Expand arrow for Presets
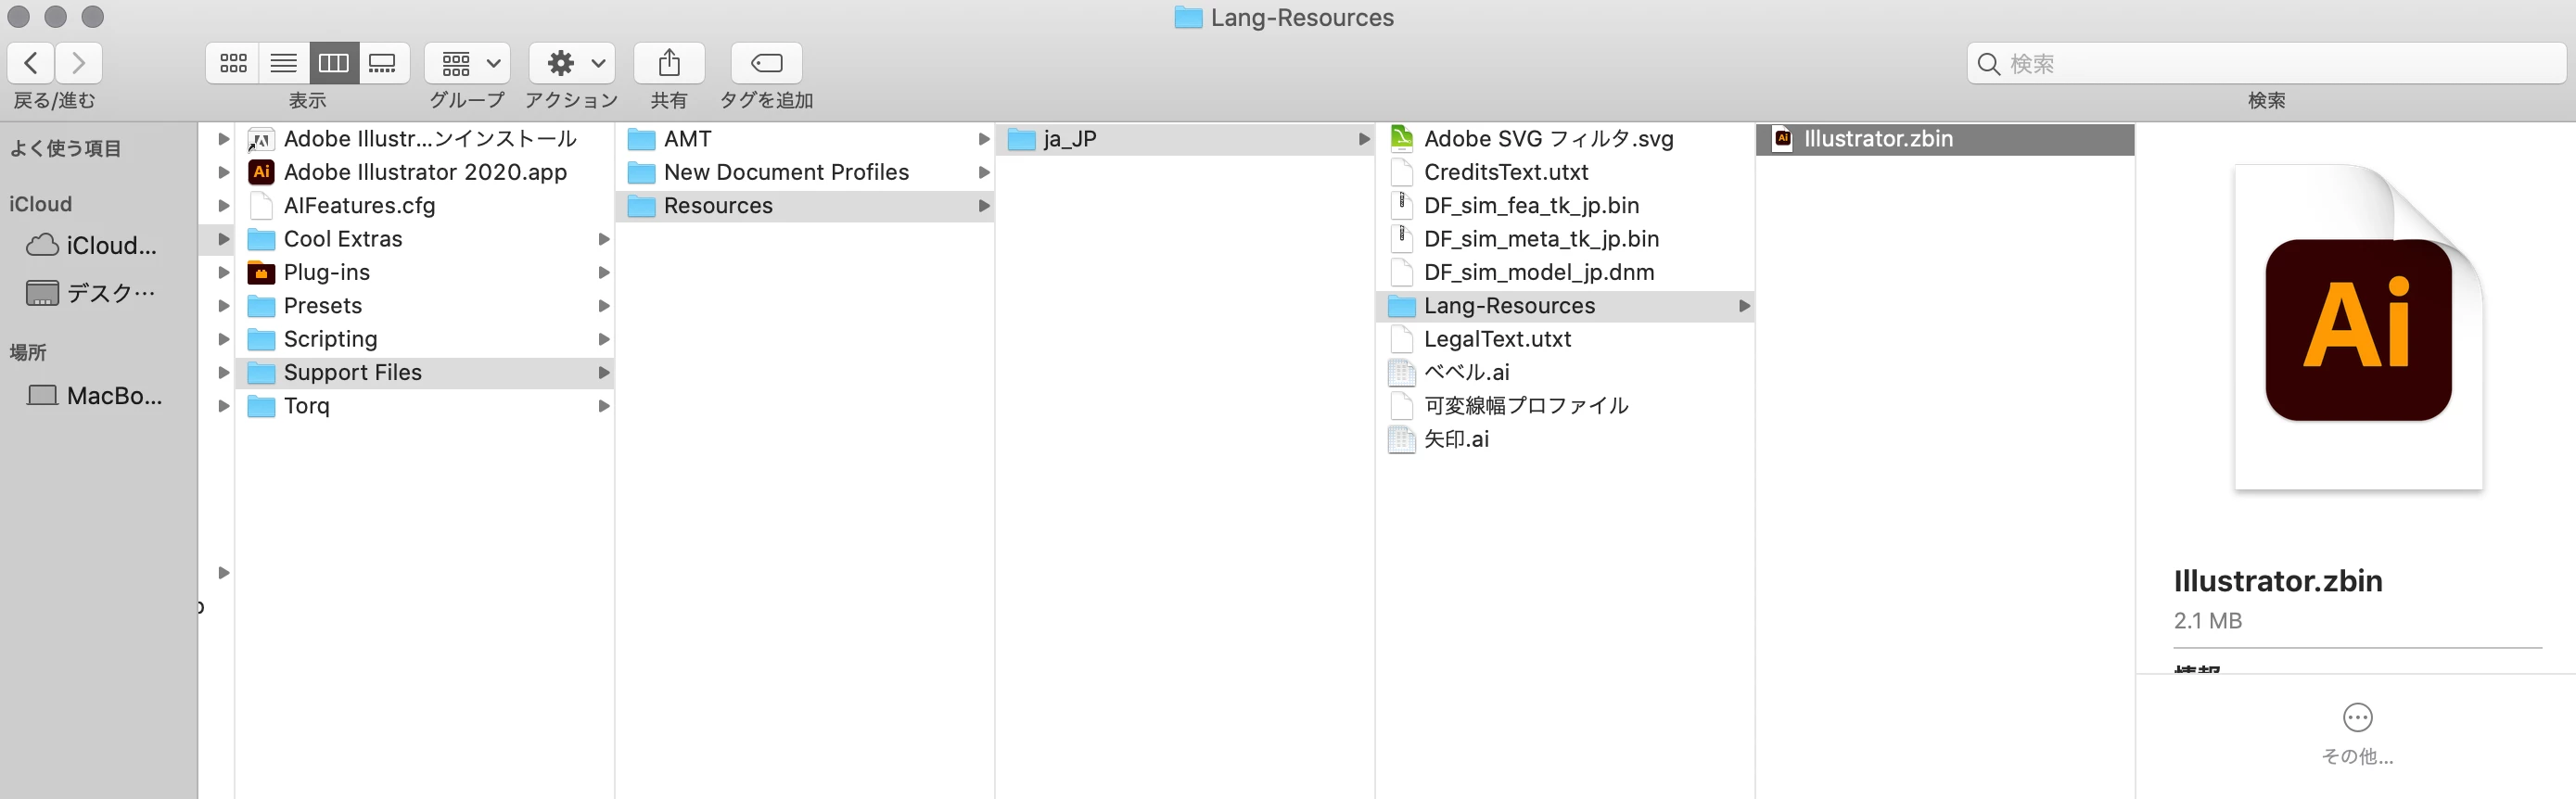Image resolution: width=2576 pixels, height=799 pixels. click(604, 306)
